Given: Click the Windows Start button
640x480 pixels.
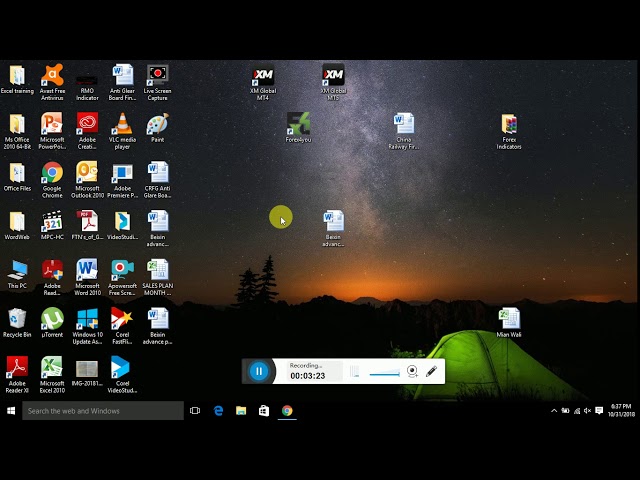Looking at the screenshot, I should [x=11, y=411].
